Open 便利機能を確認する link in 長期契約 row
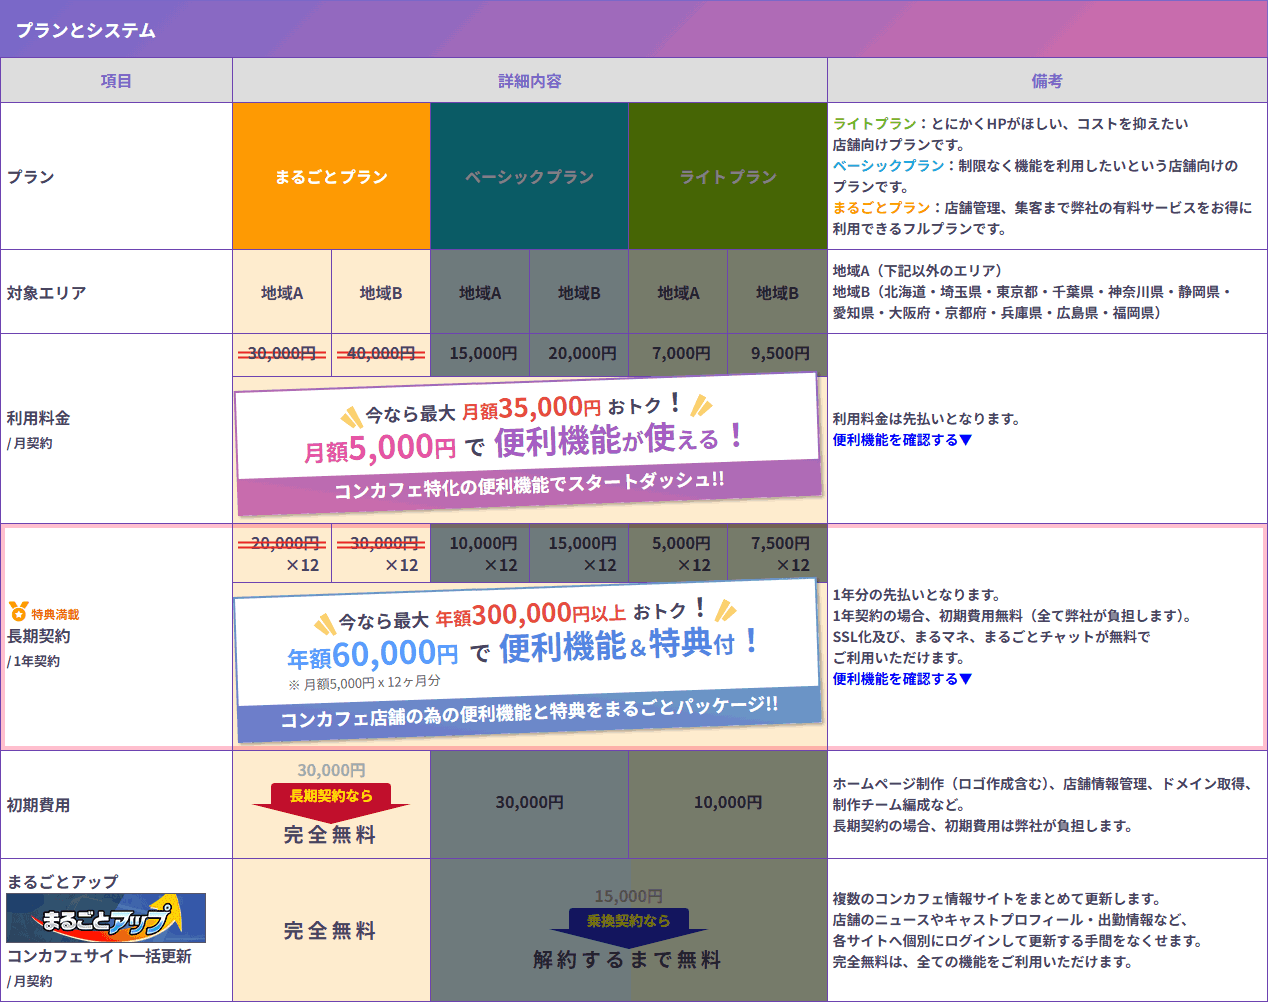Screen dimensions: 1268x1002 [x=902, y=679]
